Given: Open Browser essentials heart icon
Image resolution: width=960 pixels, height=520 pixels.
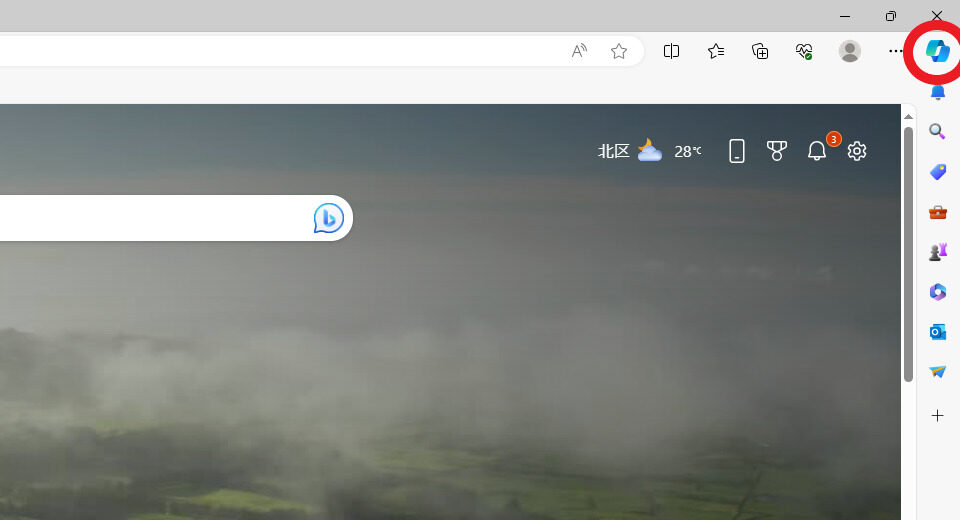Looking at the screenshot, I should [x=804, y=51].
